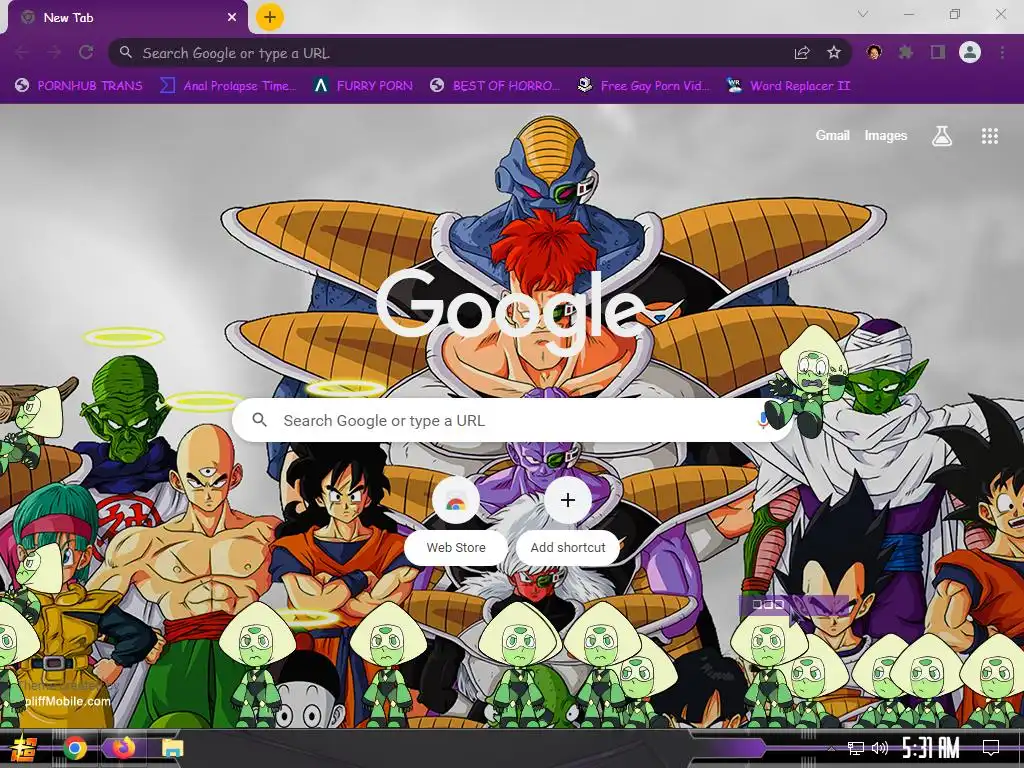Open the volume control tray icon
Screen dimensions: 1024x768
click(880, 748)
